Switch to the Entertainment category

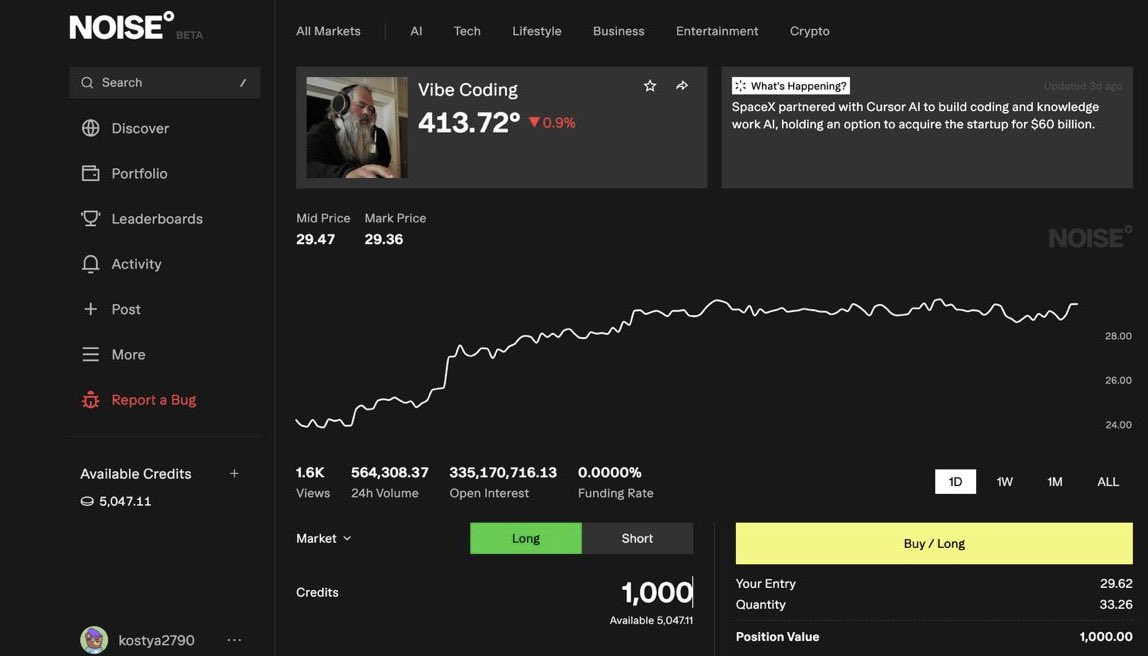717,31
